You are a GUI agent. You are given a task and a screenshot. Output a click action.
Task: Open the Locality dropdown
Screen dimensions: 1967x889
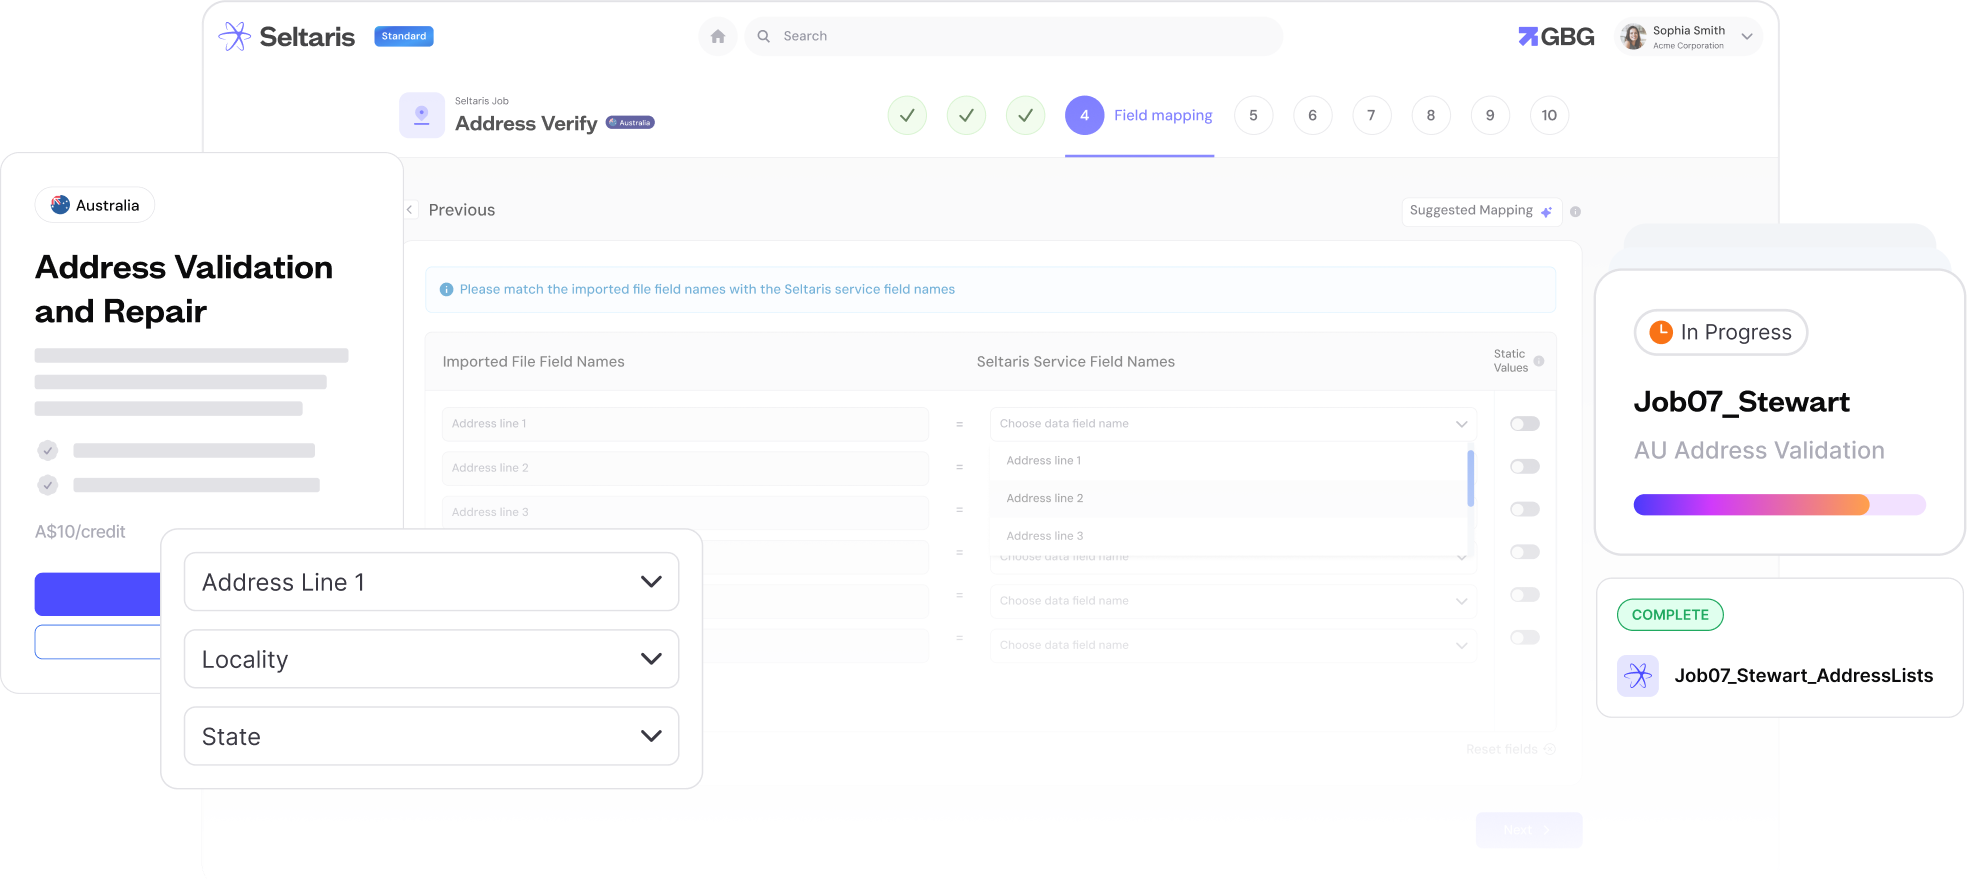click(x=432, y=659)
